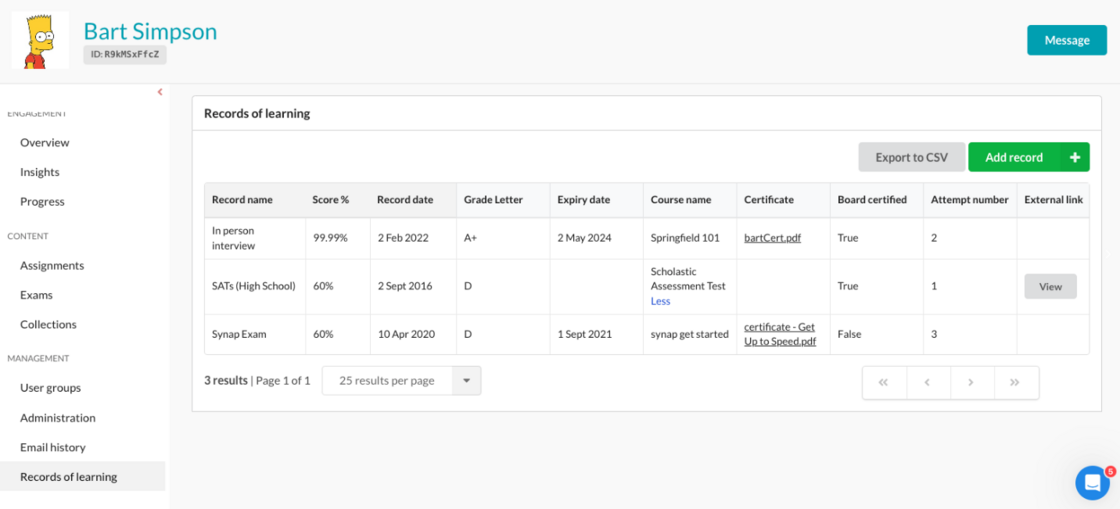1120x509 pixels.
Task: Open the bartCert.pdf certificate link
Action: pos(772,238)
